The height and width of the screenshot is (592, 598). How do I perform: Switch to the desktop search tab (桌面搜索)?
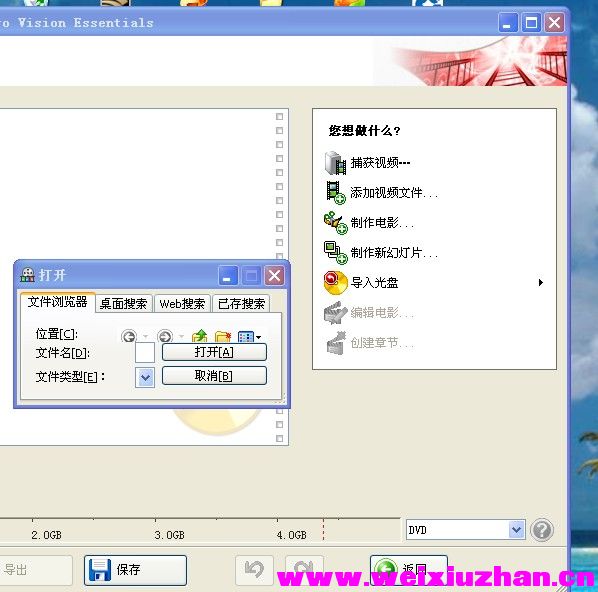(124, 304)
